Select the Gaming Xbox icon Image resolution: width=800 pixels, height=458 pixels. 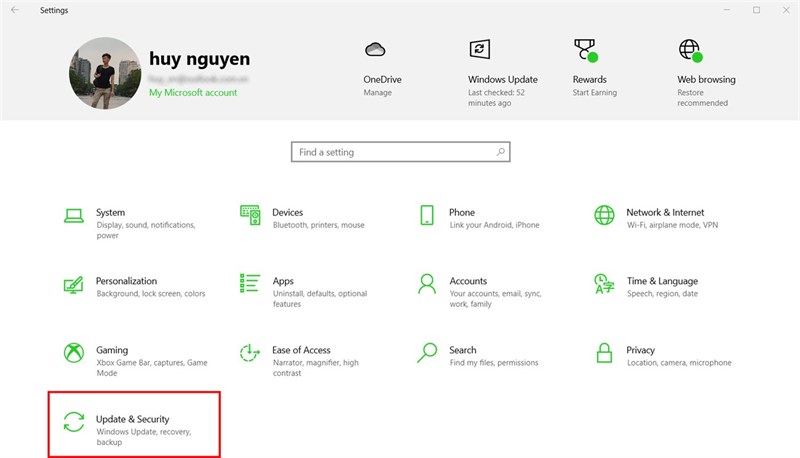pyautogui.click(x=73, y=353)
